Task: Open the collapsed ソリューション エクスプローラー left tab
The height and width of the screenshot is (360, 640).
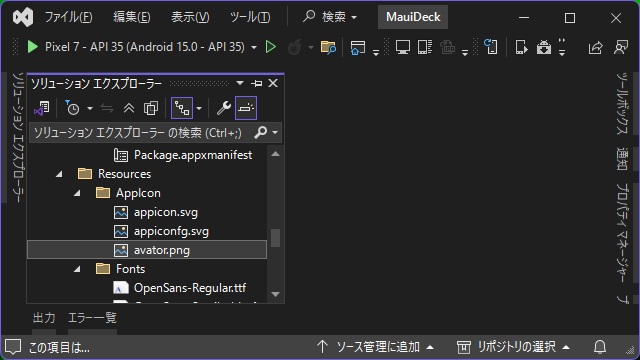Action: click(x=18, y=137)
